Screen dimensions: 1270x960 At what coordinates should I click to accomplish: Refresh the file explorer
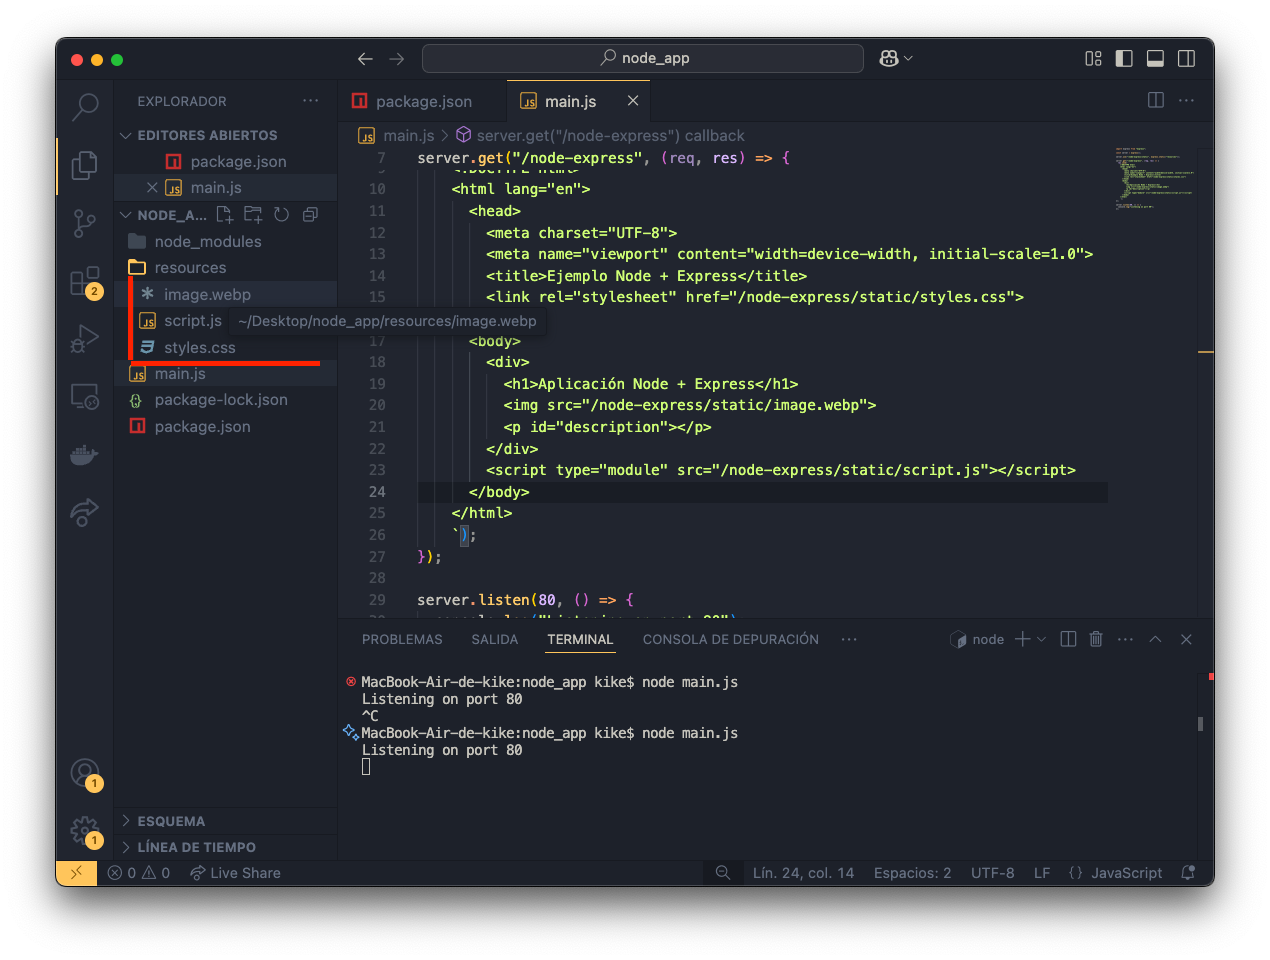[x=282, y=214]
